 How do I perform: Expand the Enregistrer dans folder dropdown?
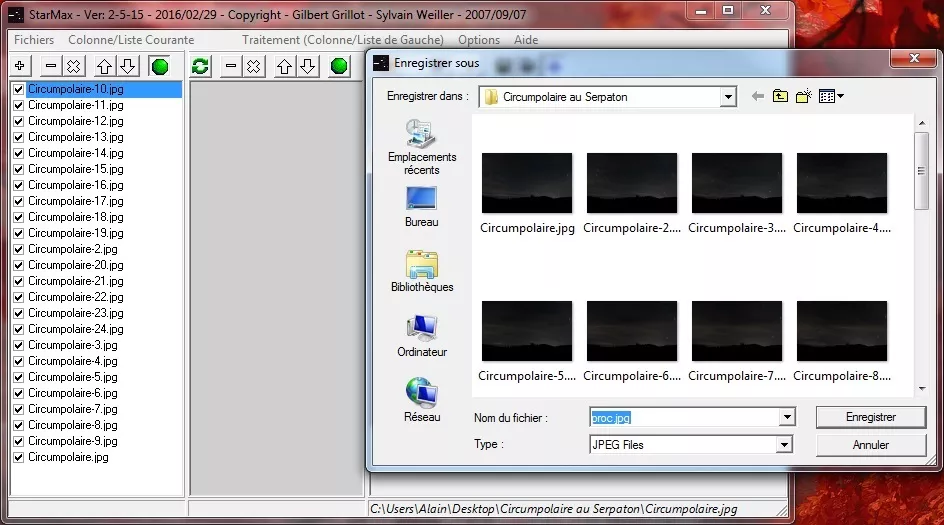tap(727, 97)
